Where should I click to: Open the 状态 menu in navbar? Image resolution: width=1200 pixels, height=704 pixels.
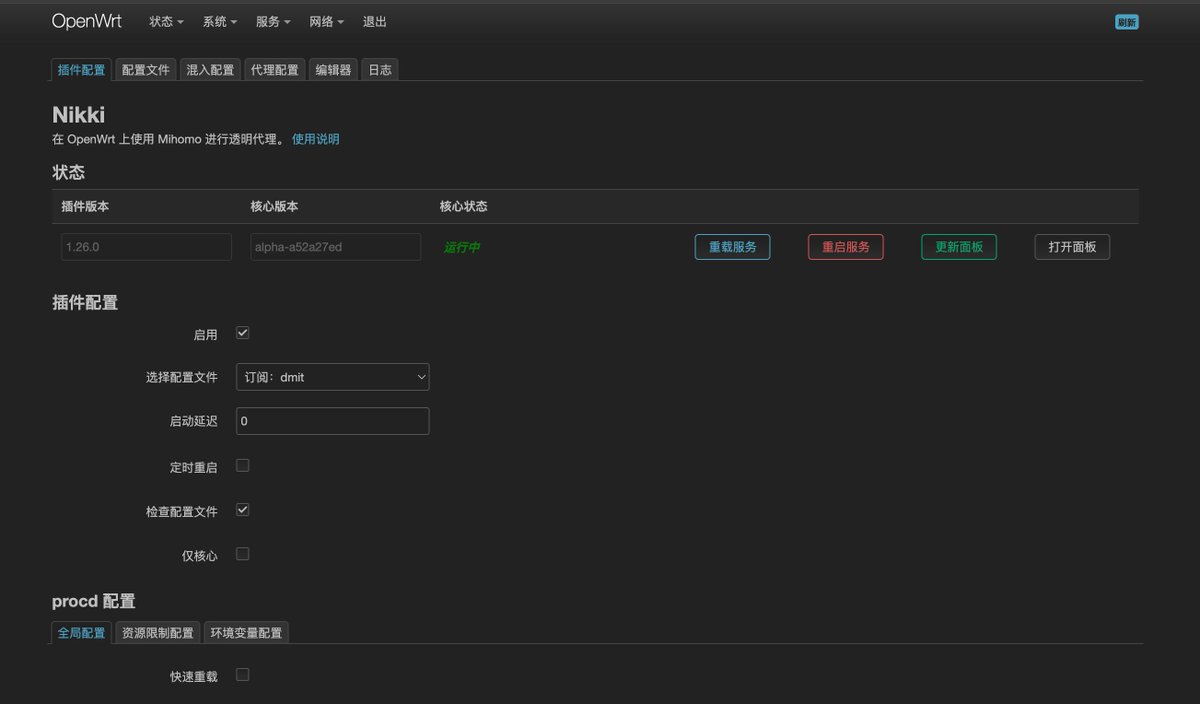pos(166,22)
